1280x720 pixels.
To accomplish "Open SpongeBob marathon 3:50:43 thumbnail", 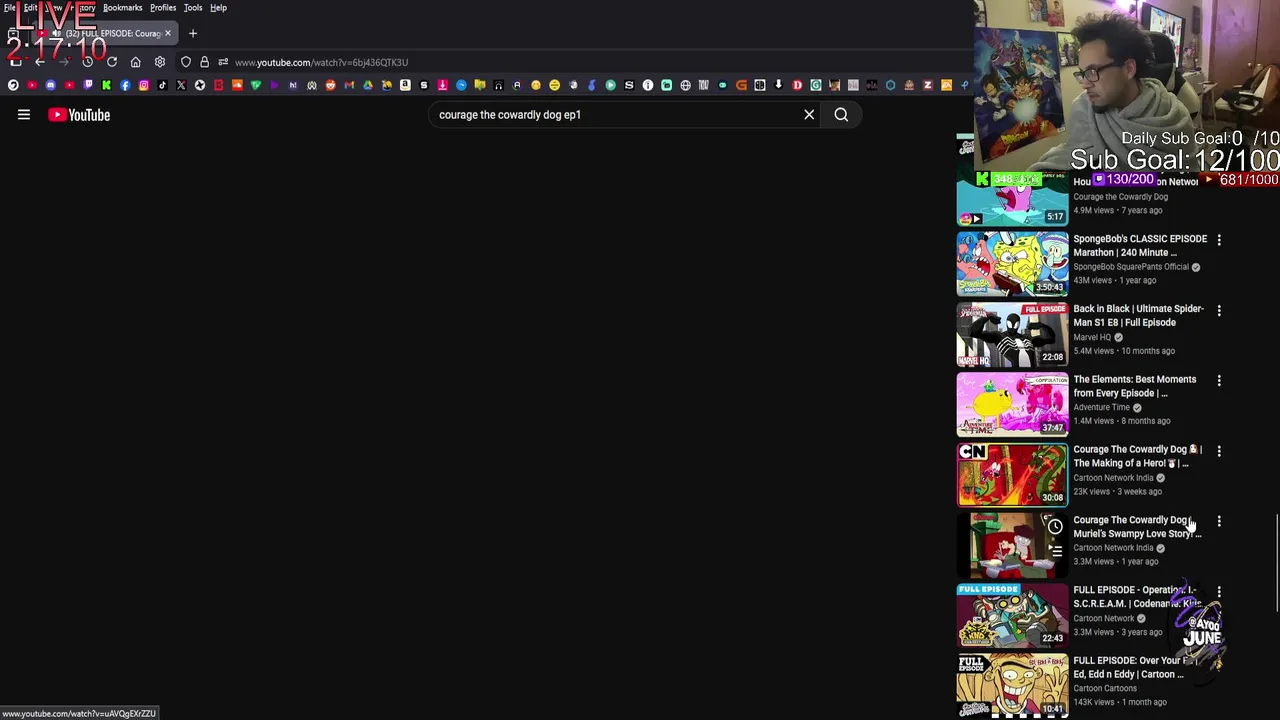I will pos(1012,264).
